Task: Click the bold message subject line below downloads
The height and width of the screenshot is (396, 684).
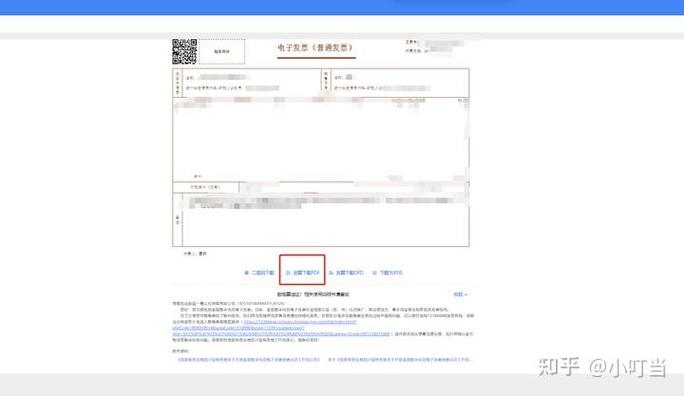Action: click(313, 294)
